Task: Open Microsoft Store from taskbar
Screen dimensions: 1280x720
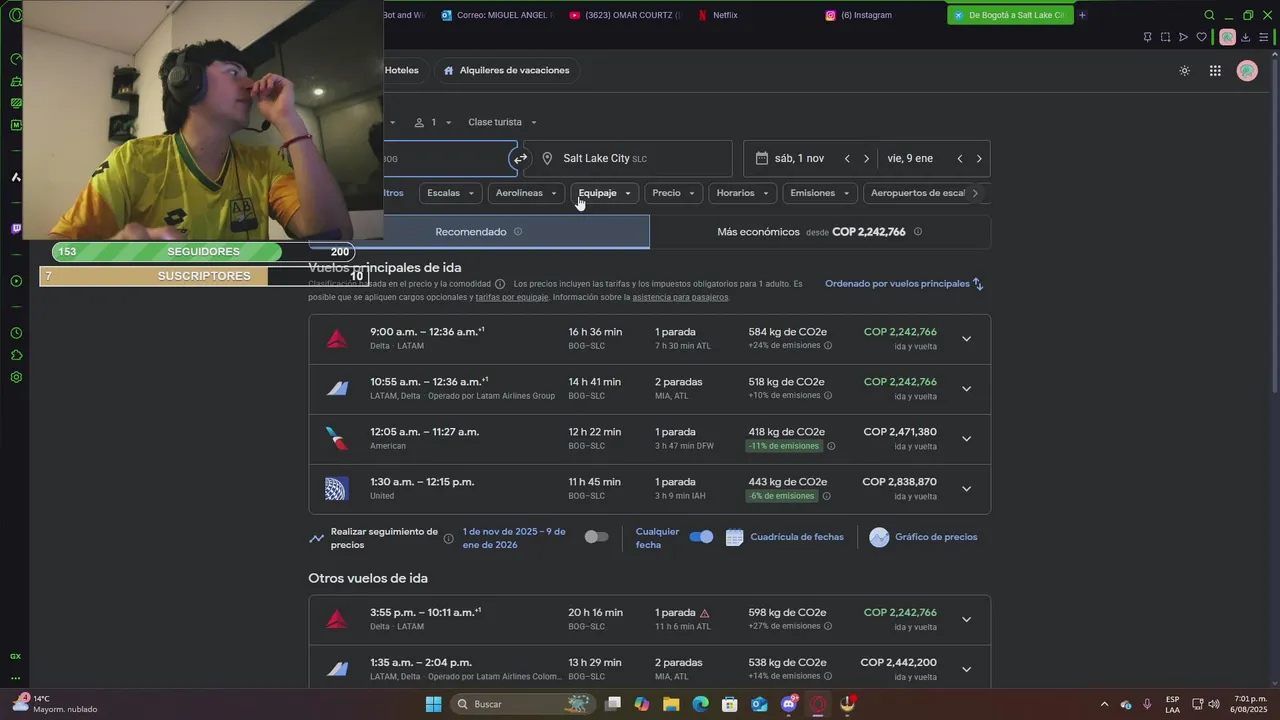Action: (730, 704)
